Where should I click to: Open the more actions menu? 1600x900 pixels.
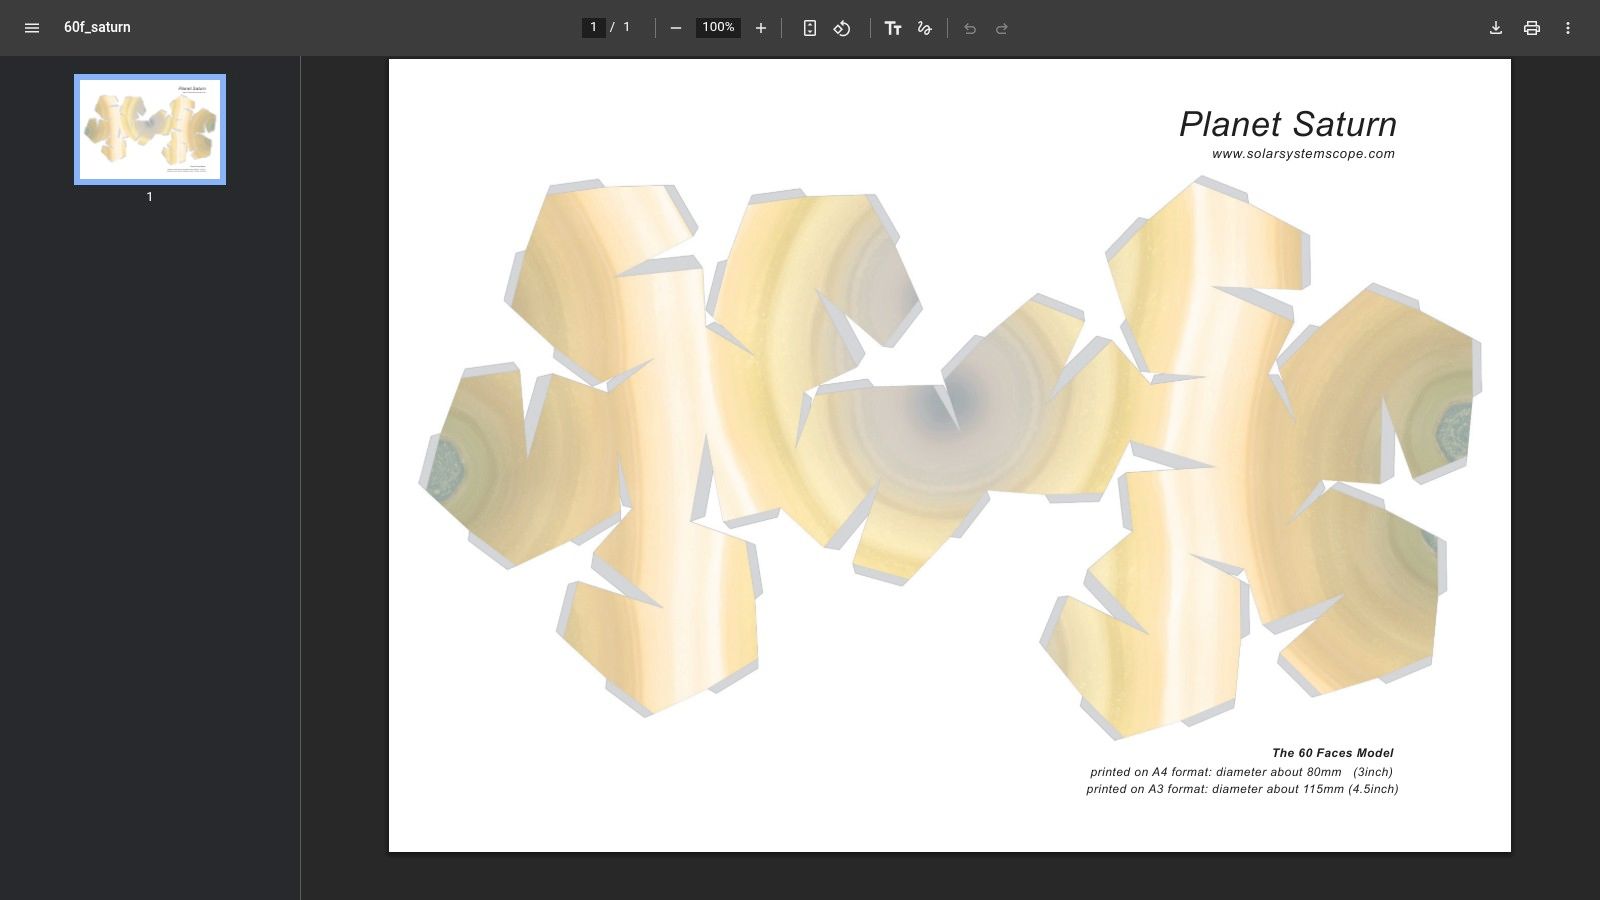(1568, 28)
